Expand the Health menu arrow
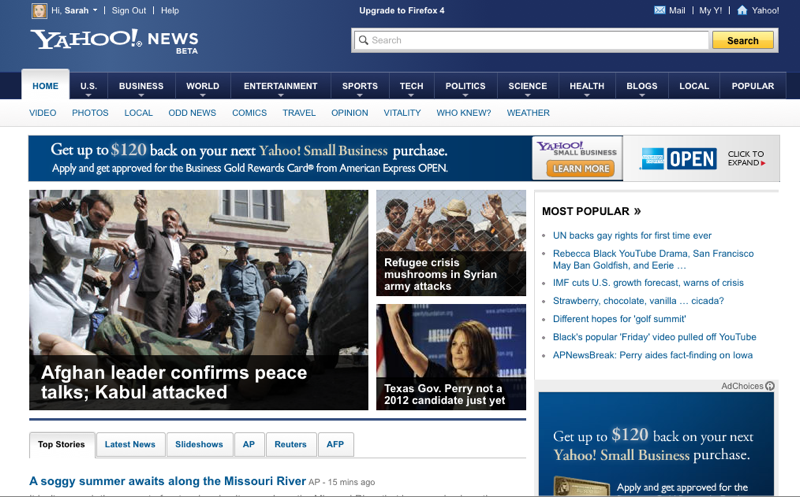800x497 pixels. 587,95
